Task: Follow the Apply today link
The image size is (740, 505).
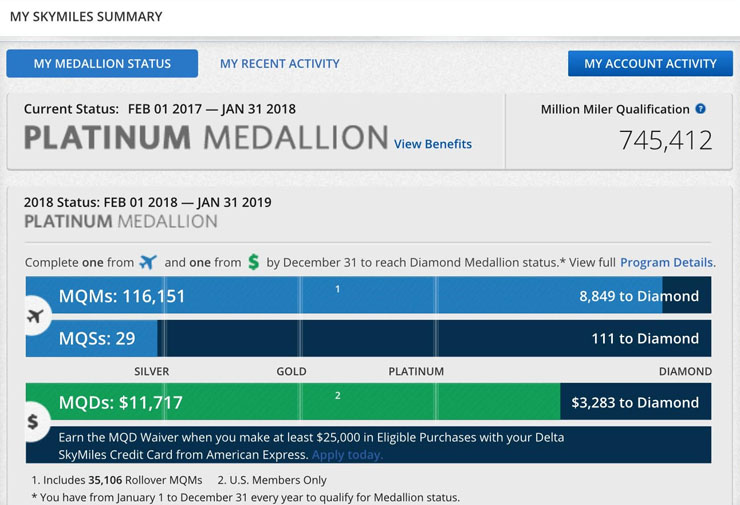Action: coord(347,455)
